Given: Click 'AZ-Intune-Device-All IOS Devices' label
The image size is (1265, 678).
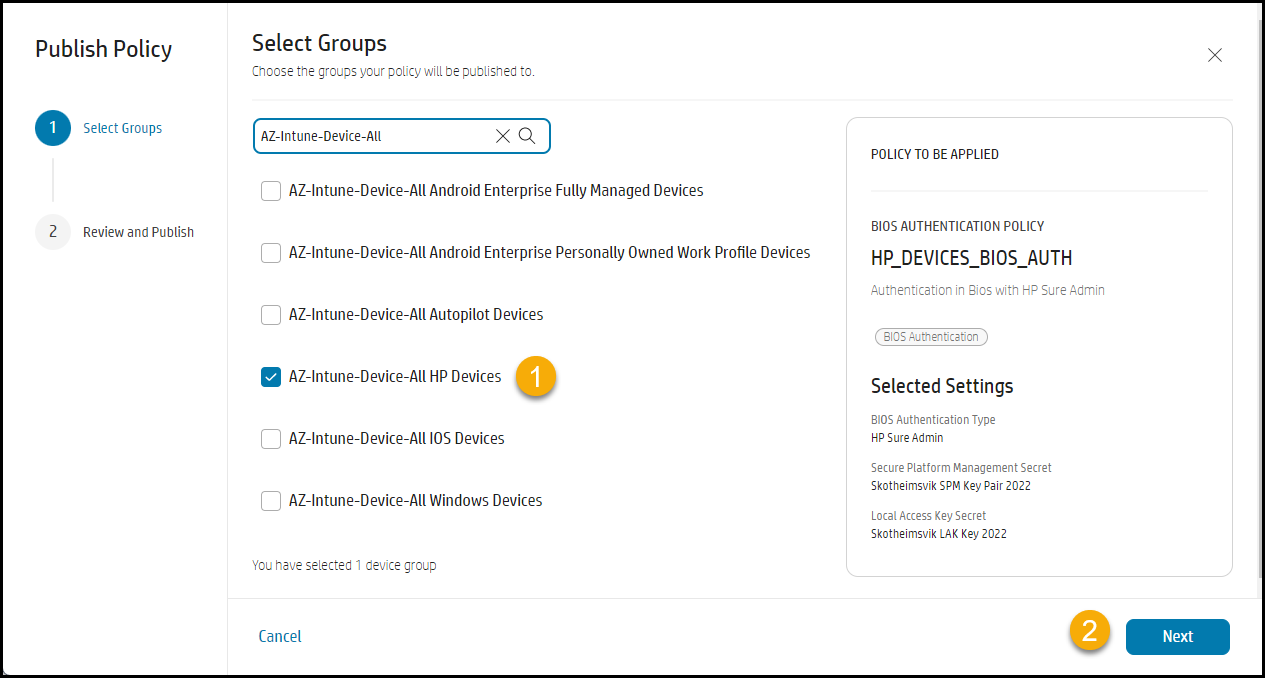Looking at the screenshot, I should pos(397,438).
